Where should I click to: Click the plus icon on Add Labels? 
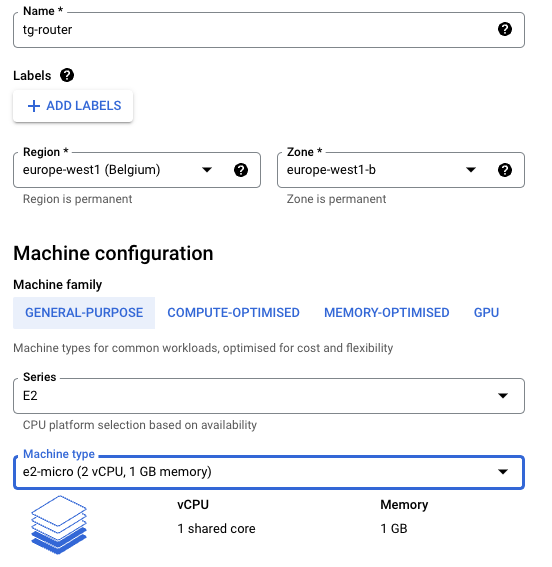(34, 106)
